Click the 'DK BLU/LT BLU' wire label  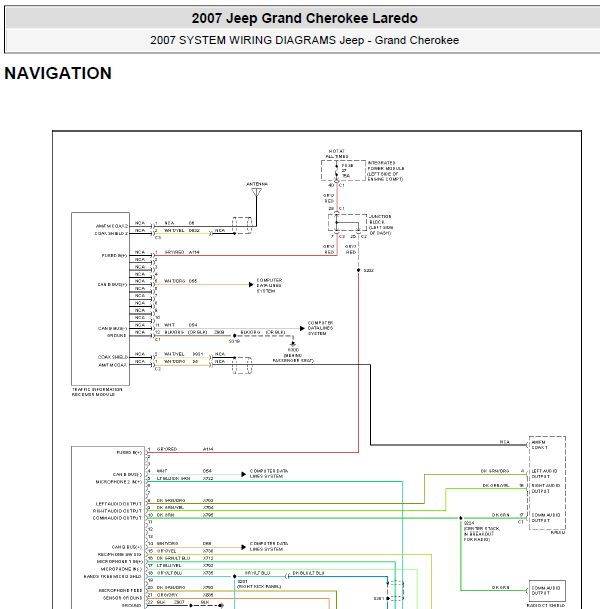pyautogui.click(x=308, y=573)
